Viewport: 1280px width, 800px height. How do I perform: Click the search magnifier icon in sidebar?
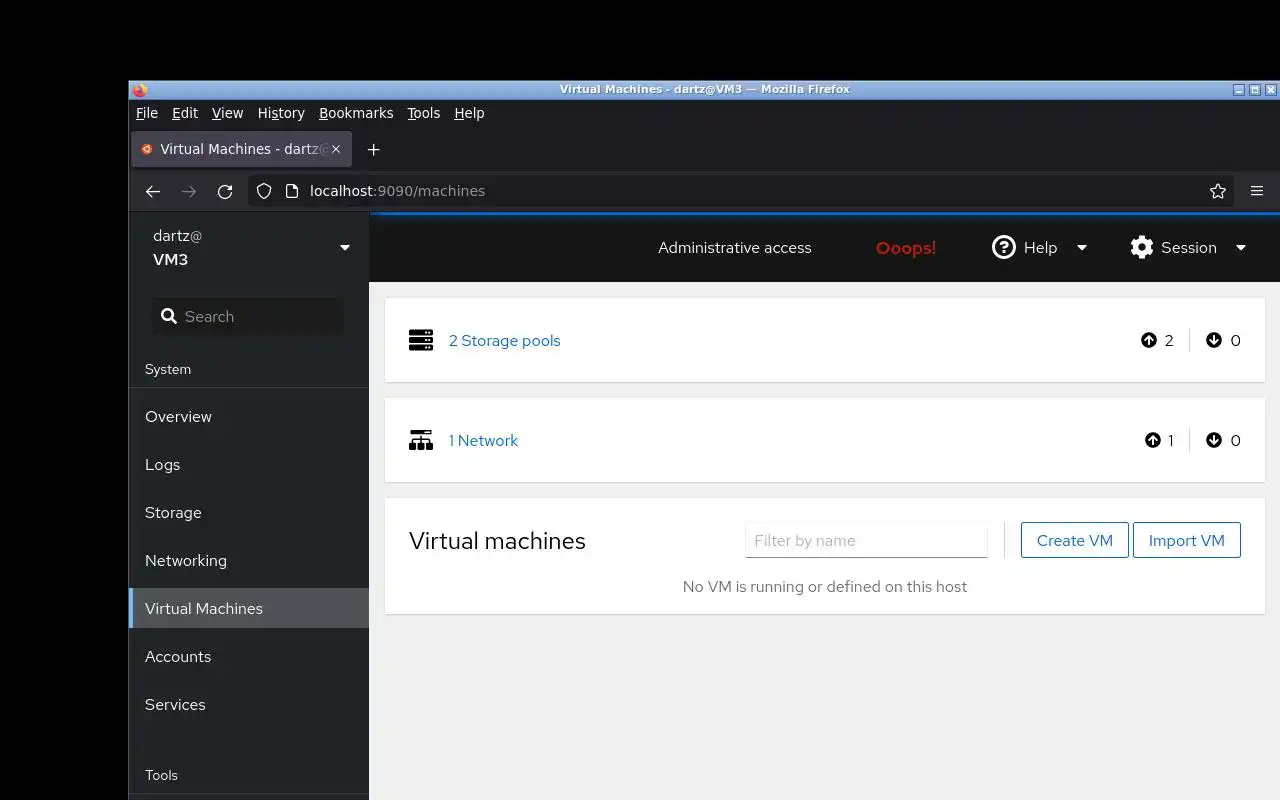(169, 316)
